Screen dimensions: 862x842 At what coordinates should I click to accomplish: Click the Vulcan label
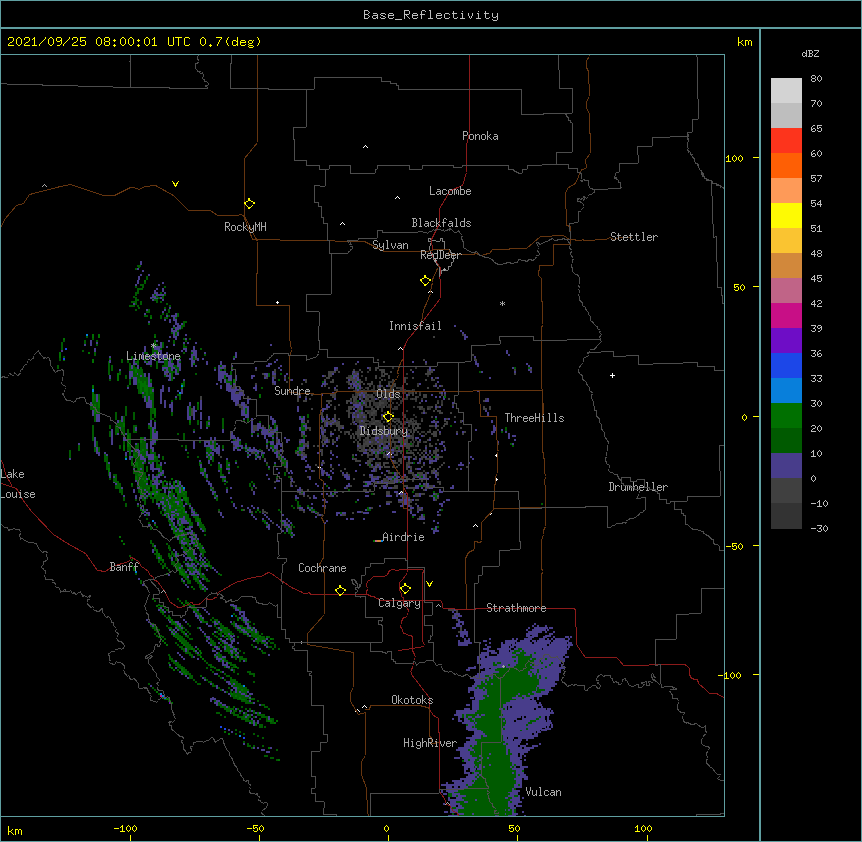click(x=543, y=792)
